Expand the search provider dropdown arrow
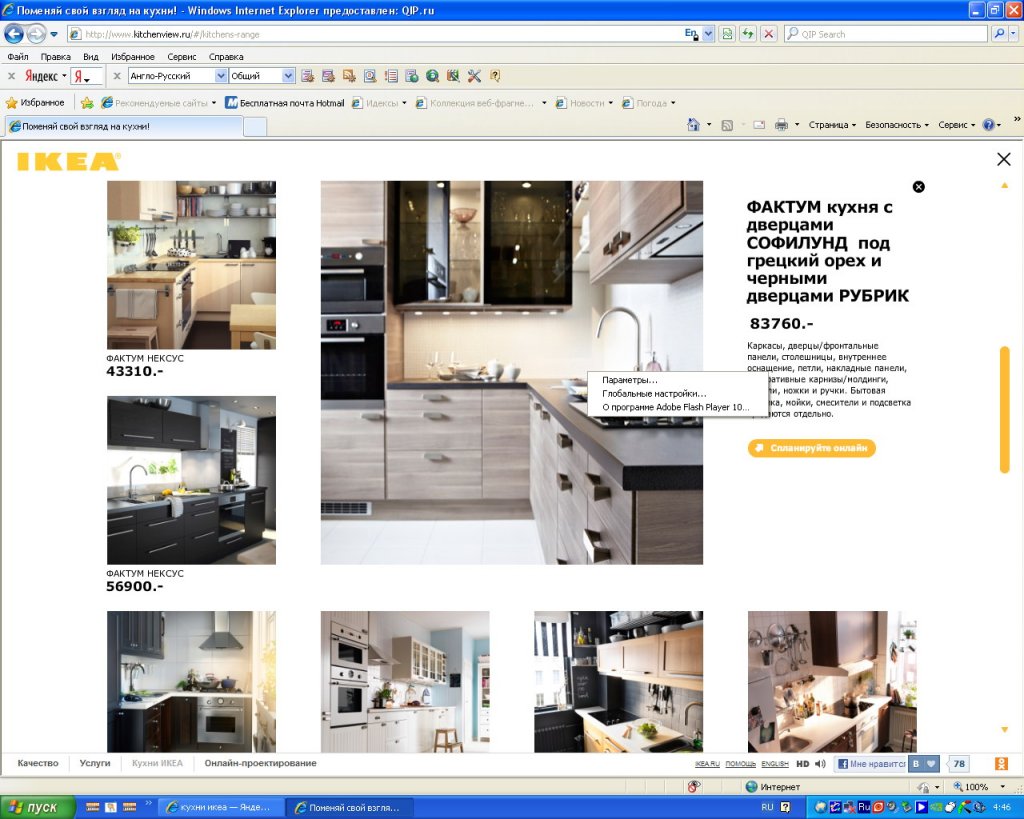The height and width of the screenshot is (819, 1024). click(x=1014, y=34)
